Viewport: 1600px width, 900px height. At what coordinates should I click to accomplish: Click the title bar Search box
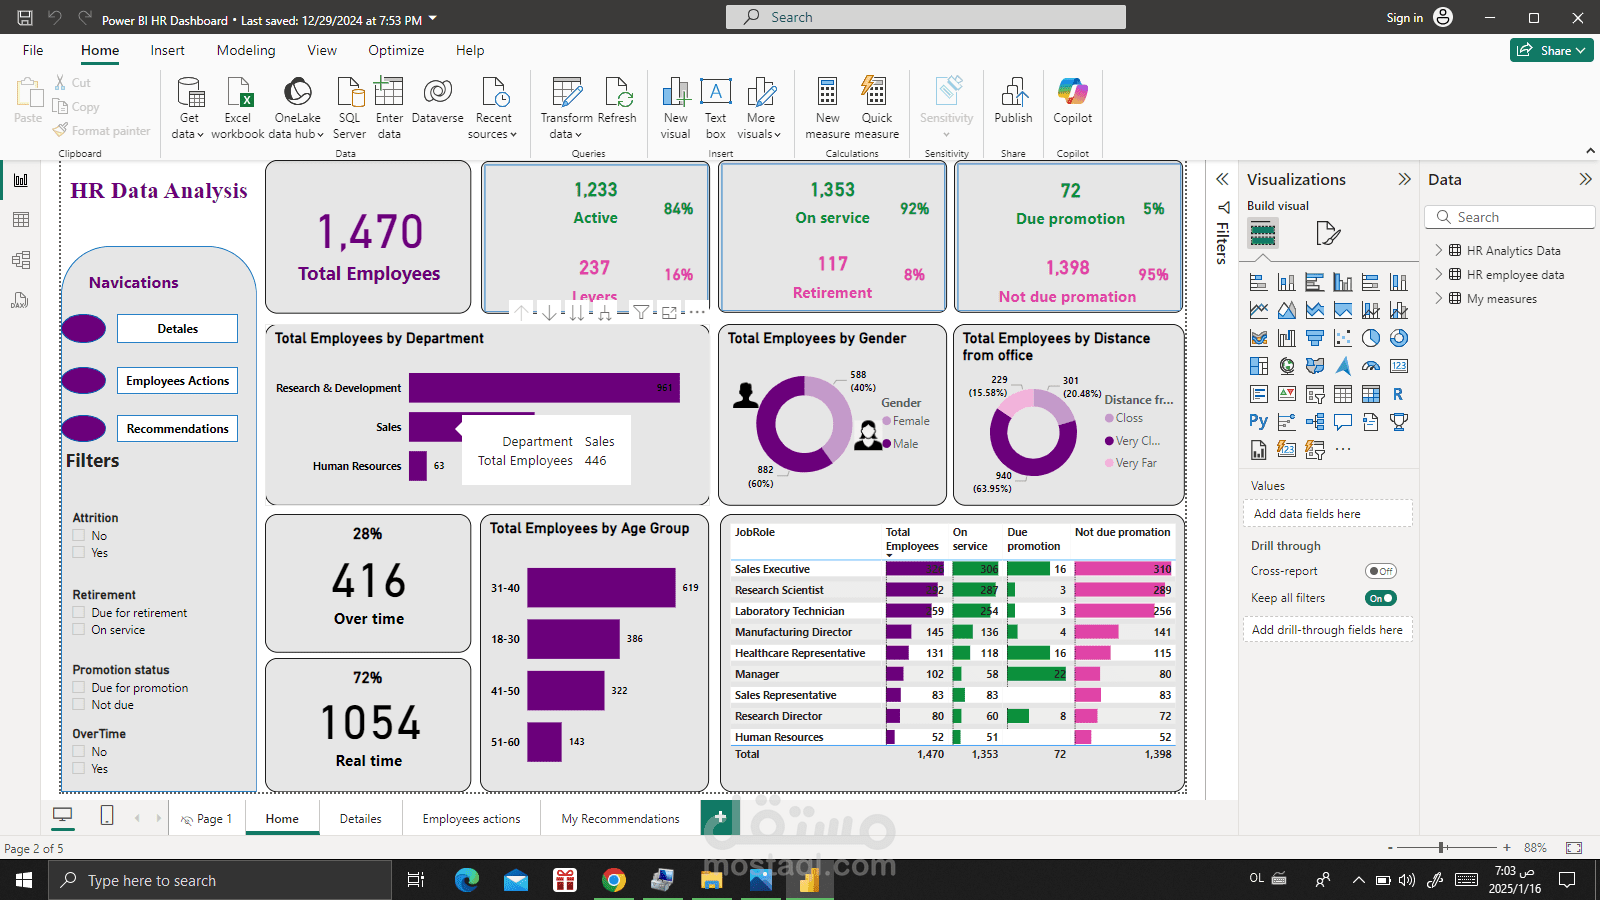(x=926, y=17)
